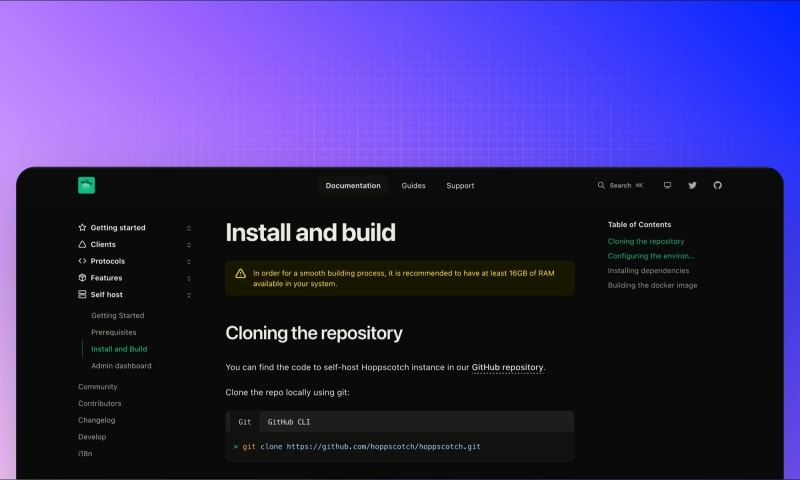
Task: Open the Develop link
Action: [x=92, y=437]
